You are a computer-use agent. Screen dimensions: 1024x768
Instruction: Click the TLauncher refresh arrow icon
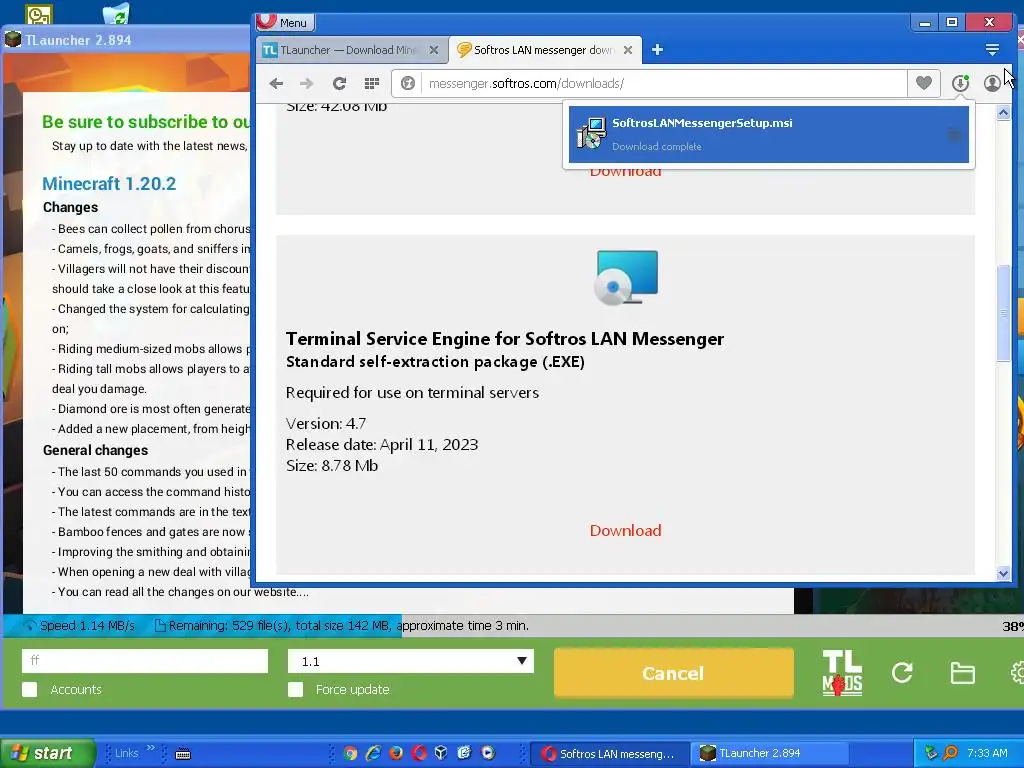tap(902, 673)
